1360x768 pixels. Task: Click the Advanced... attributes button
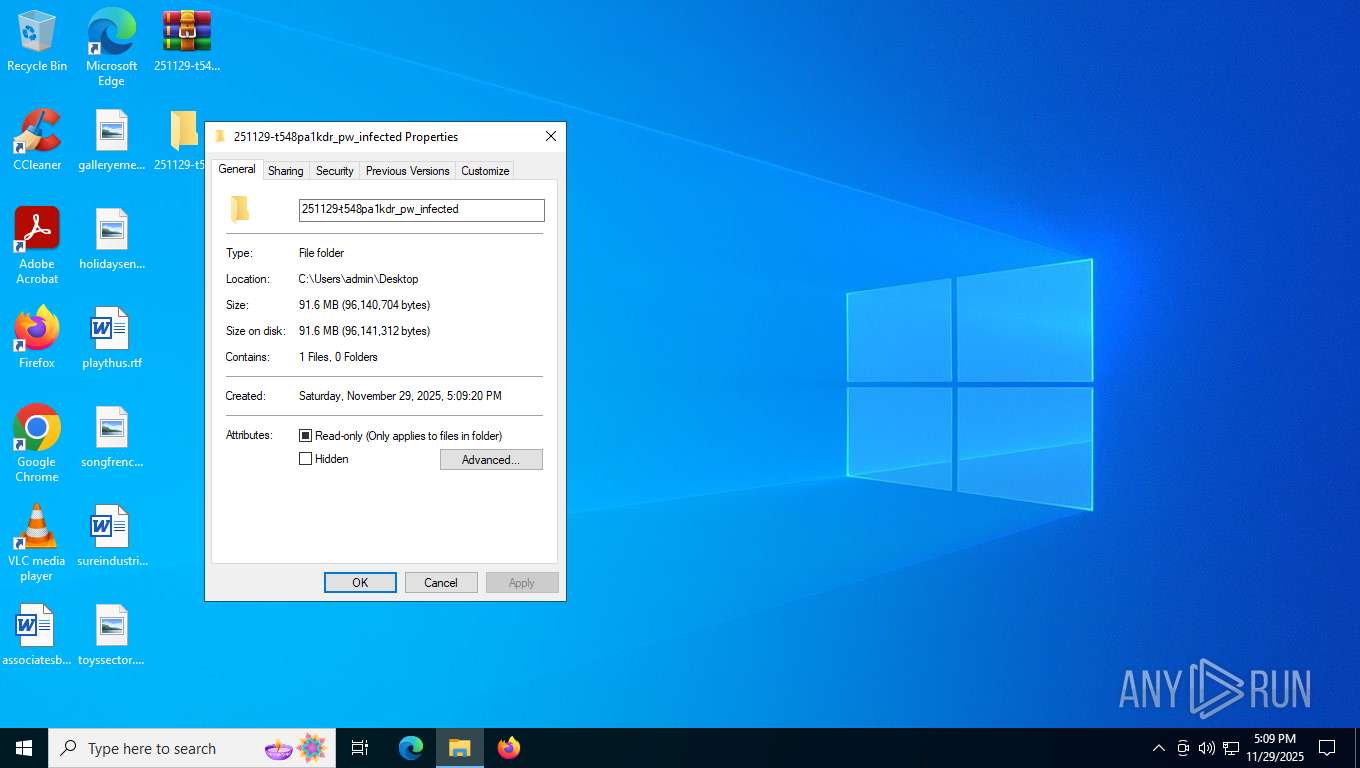[491, 460]
